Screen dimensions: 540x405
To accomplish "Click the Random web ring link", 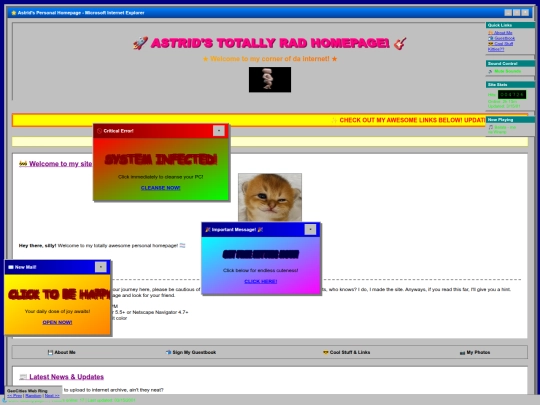I will point(33,396).
